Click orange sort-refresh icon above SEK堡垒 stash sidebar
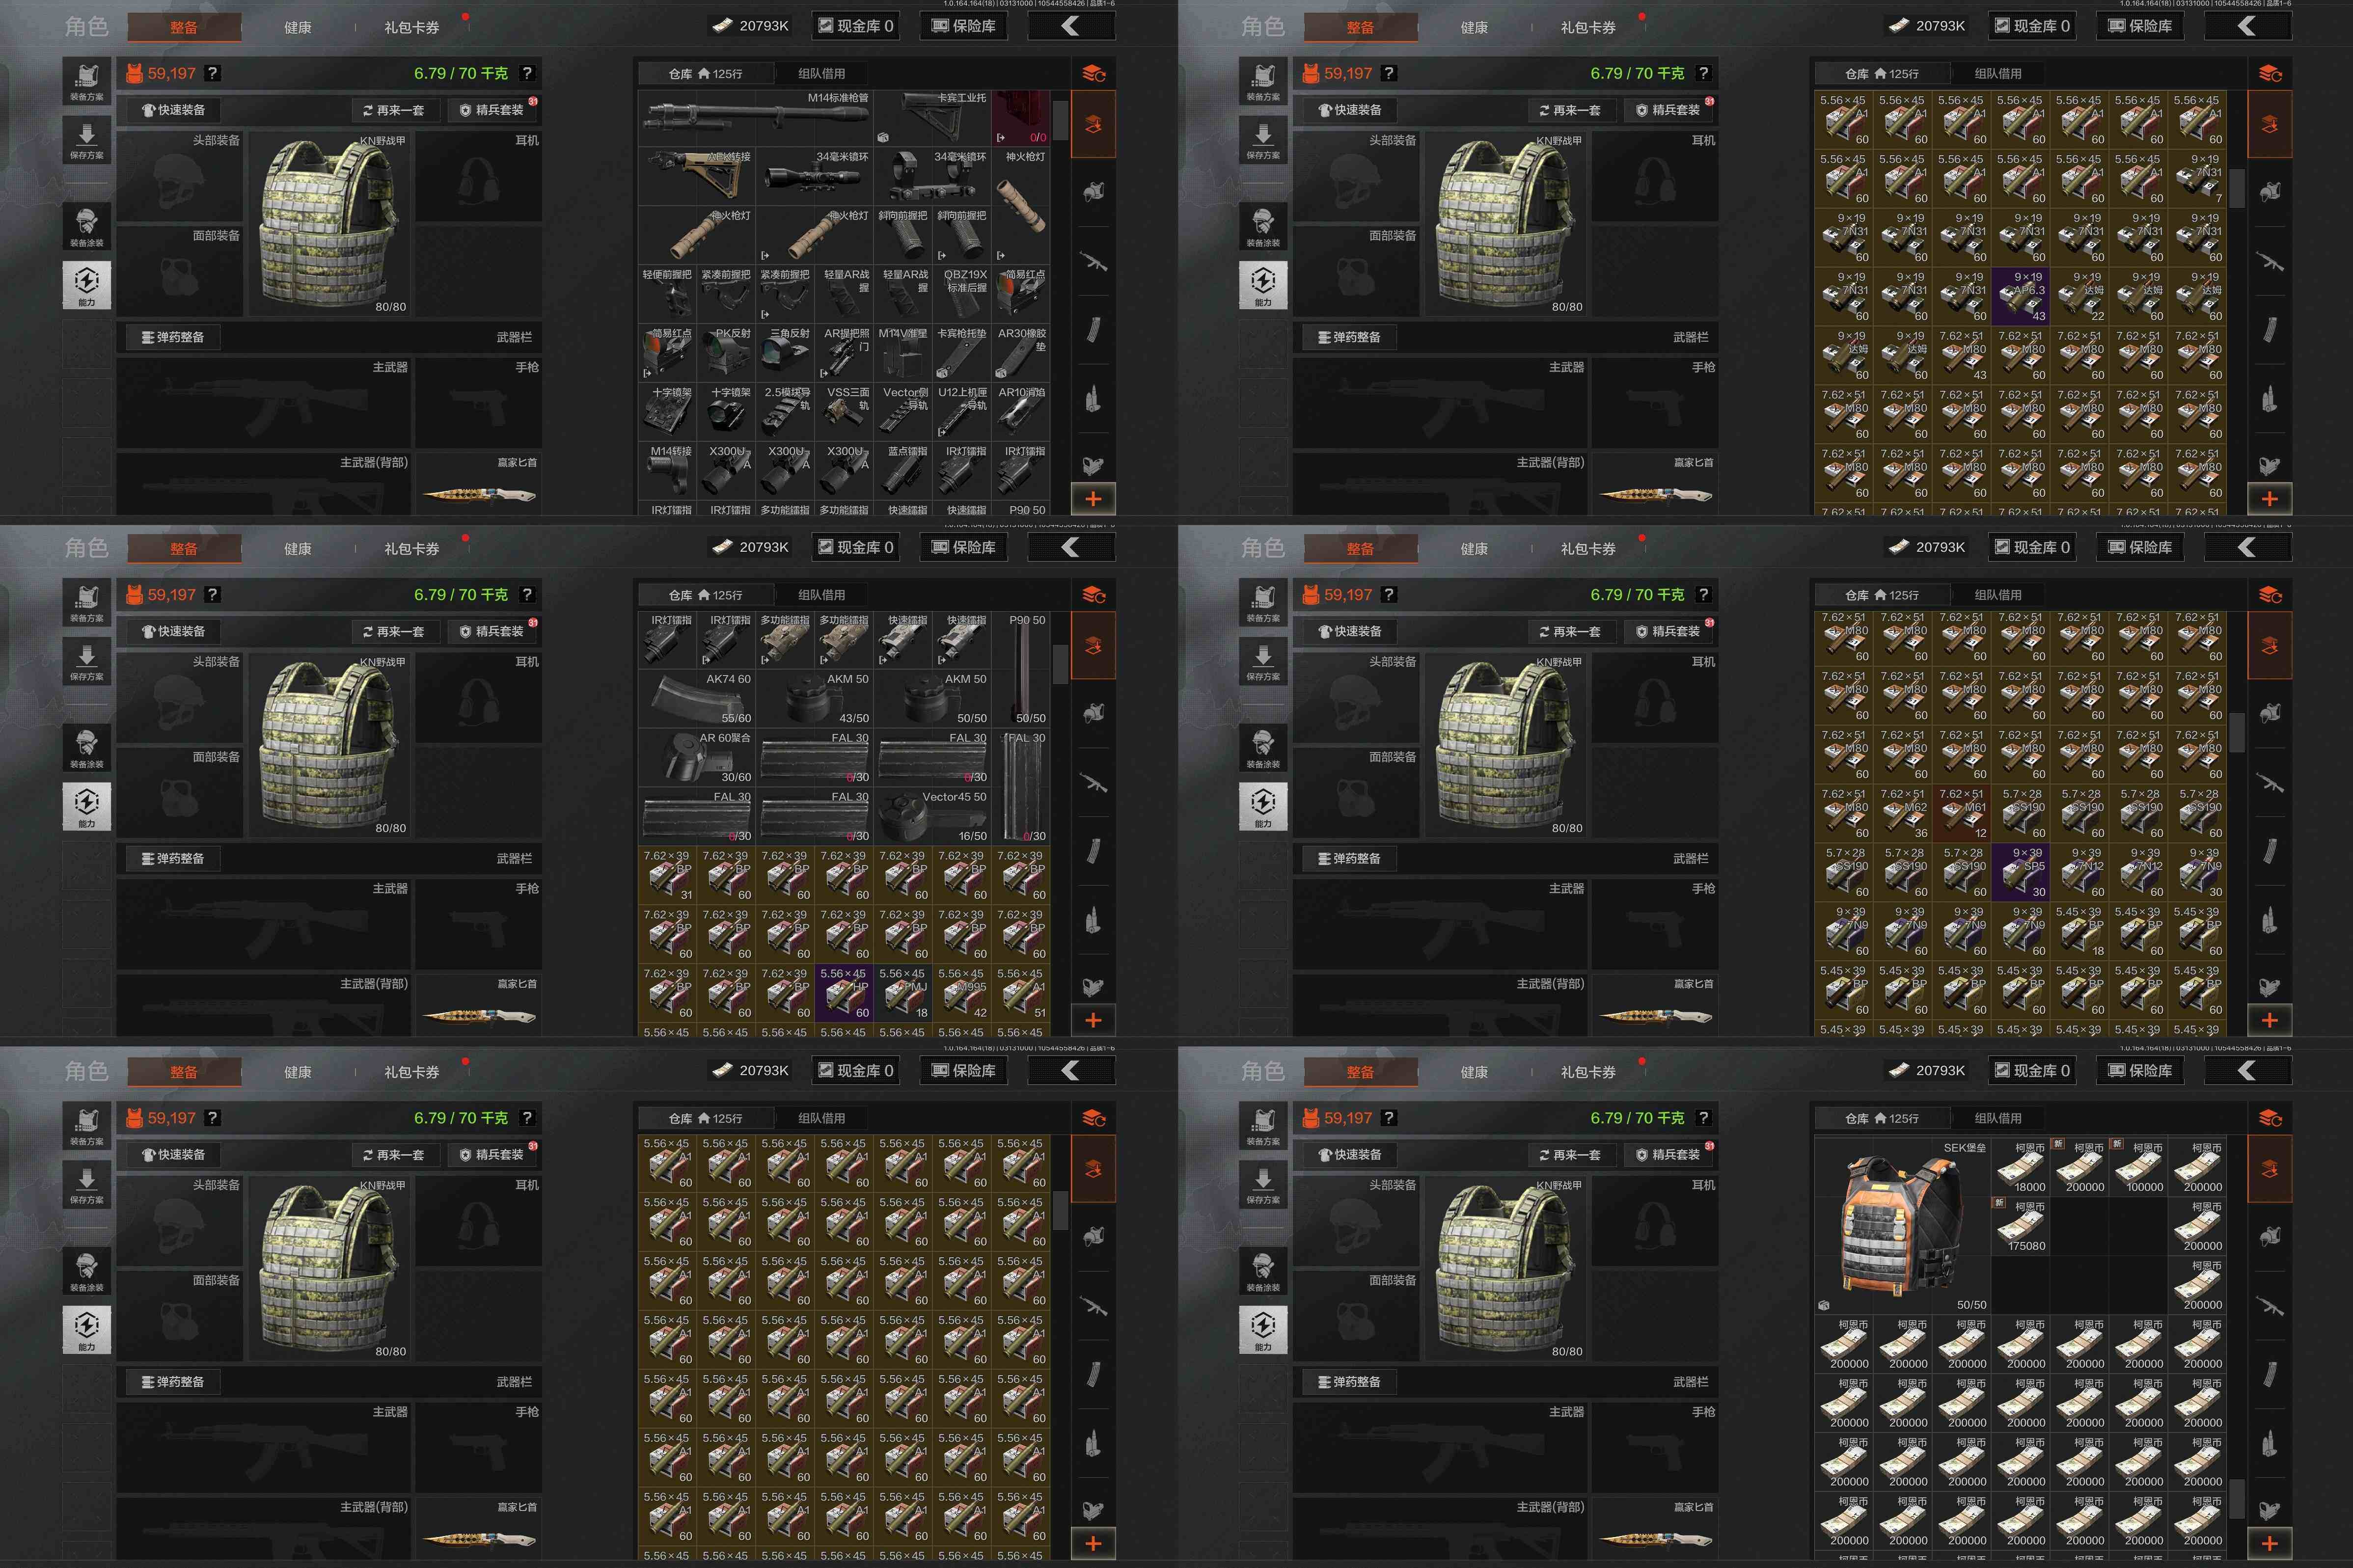The width and height of the screenshot is (2353, 1568). tap(2270, 1118)
